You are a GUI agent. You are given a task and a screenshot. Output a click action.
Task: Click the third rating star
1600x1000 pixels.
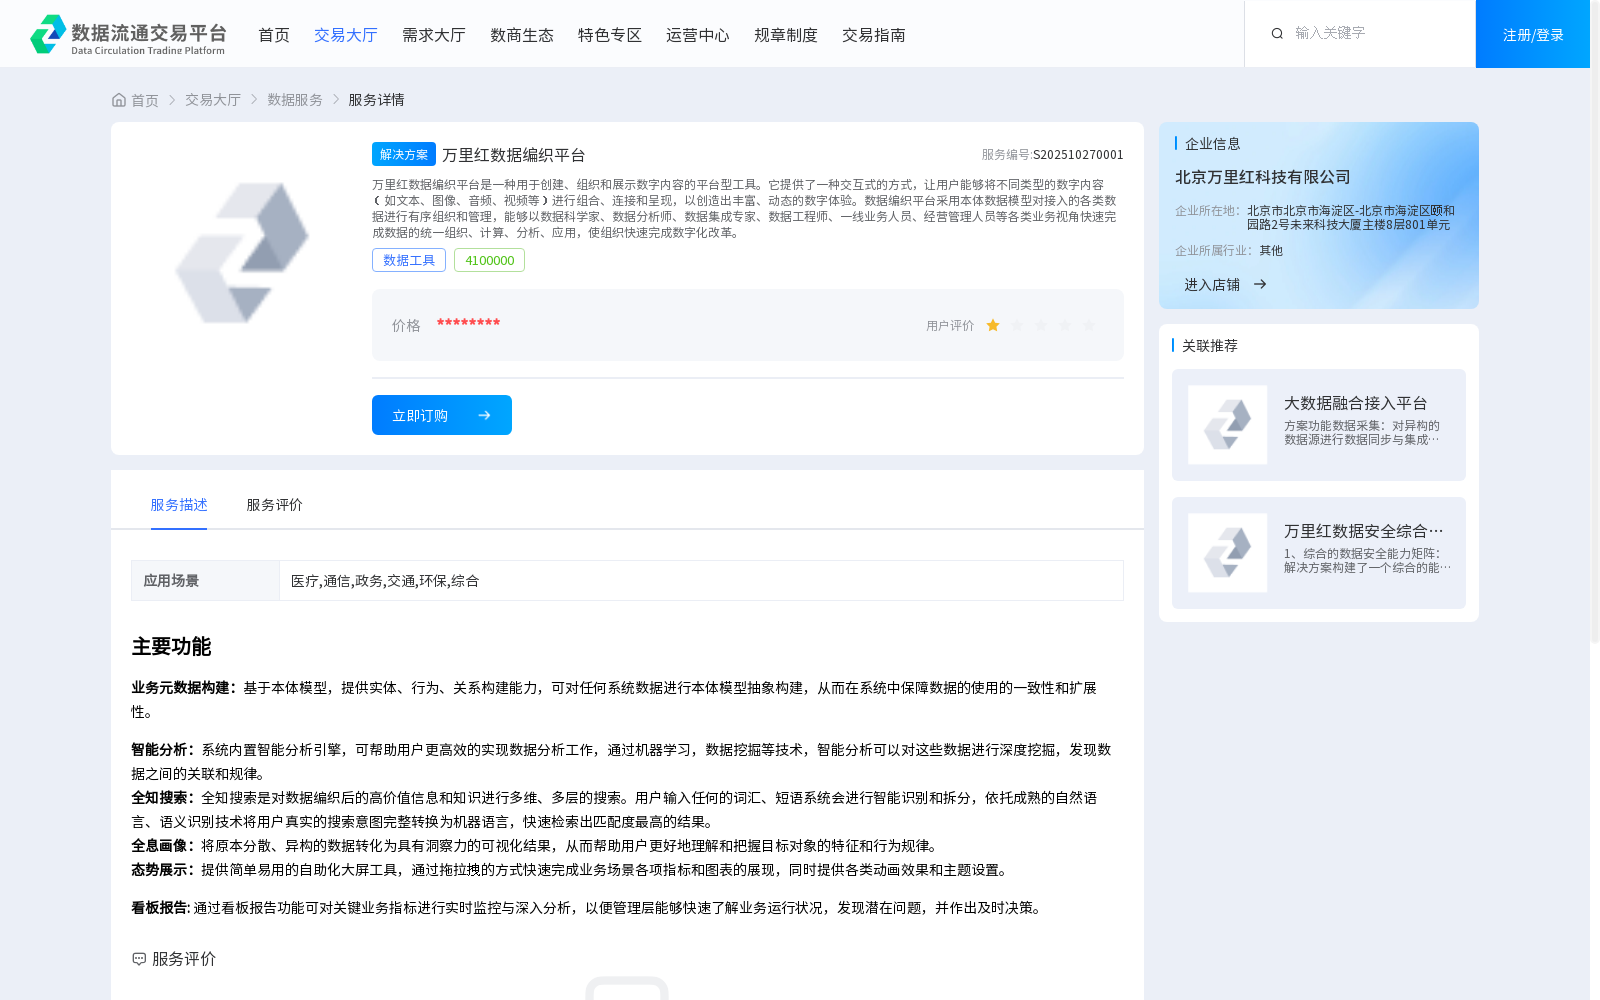click(x=1041, y=325)
